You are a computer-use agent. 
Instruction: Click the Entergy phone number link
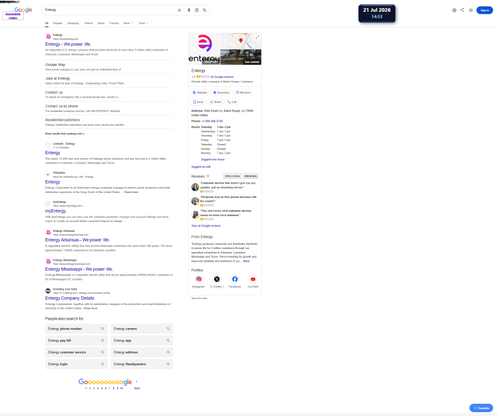point(212,121)
